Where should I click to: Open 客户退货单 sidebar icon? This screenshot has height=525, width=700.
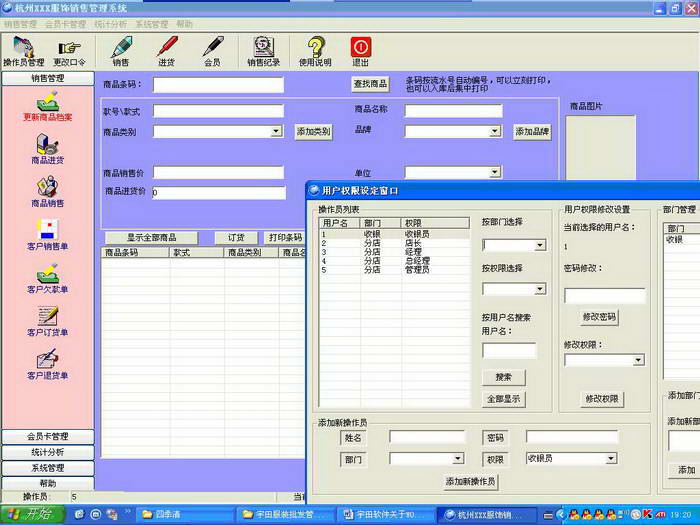tap(48, 364)
